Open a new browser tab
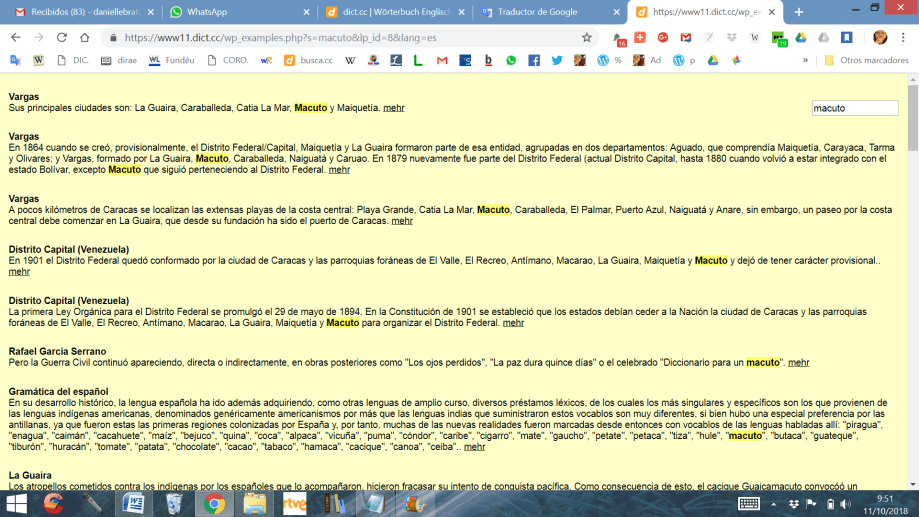Viewport: 919px width, 517px height. (799, 12)
